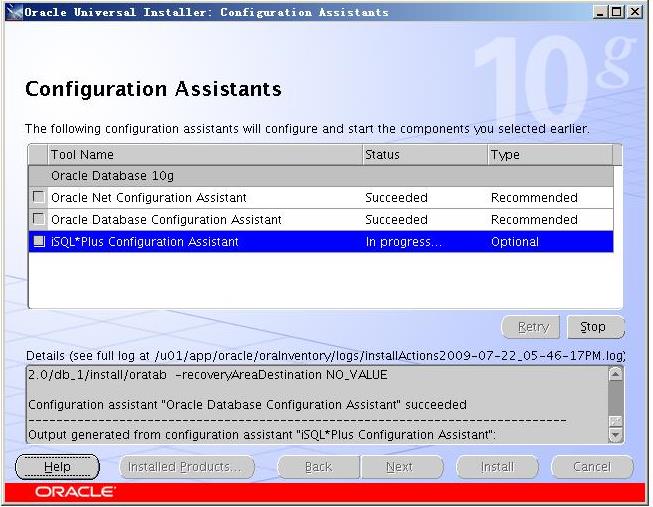This screenshot has width=653, height=507.
Task: Click the Status column header
Action: point(425,155)
